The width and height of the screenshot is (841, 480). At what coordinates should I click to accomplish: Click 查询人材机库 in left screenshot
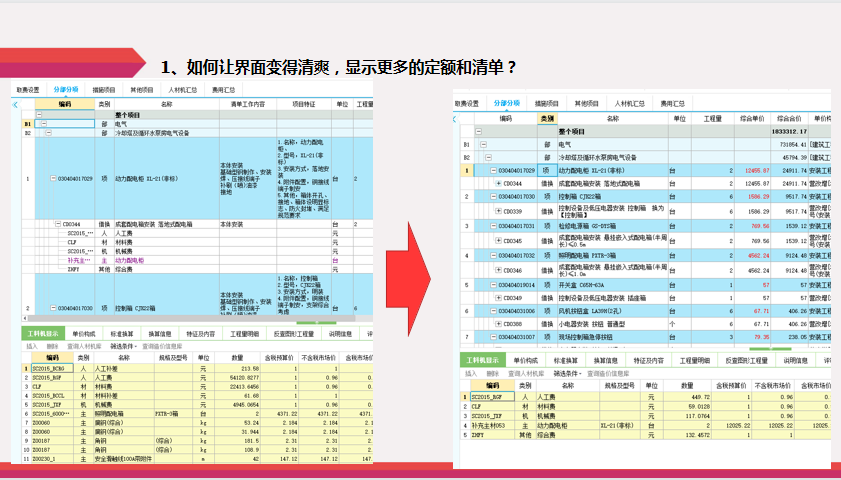[84, 346]
